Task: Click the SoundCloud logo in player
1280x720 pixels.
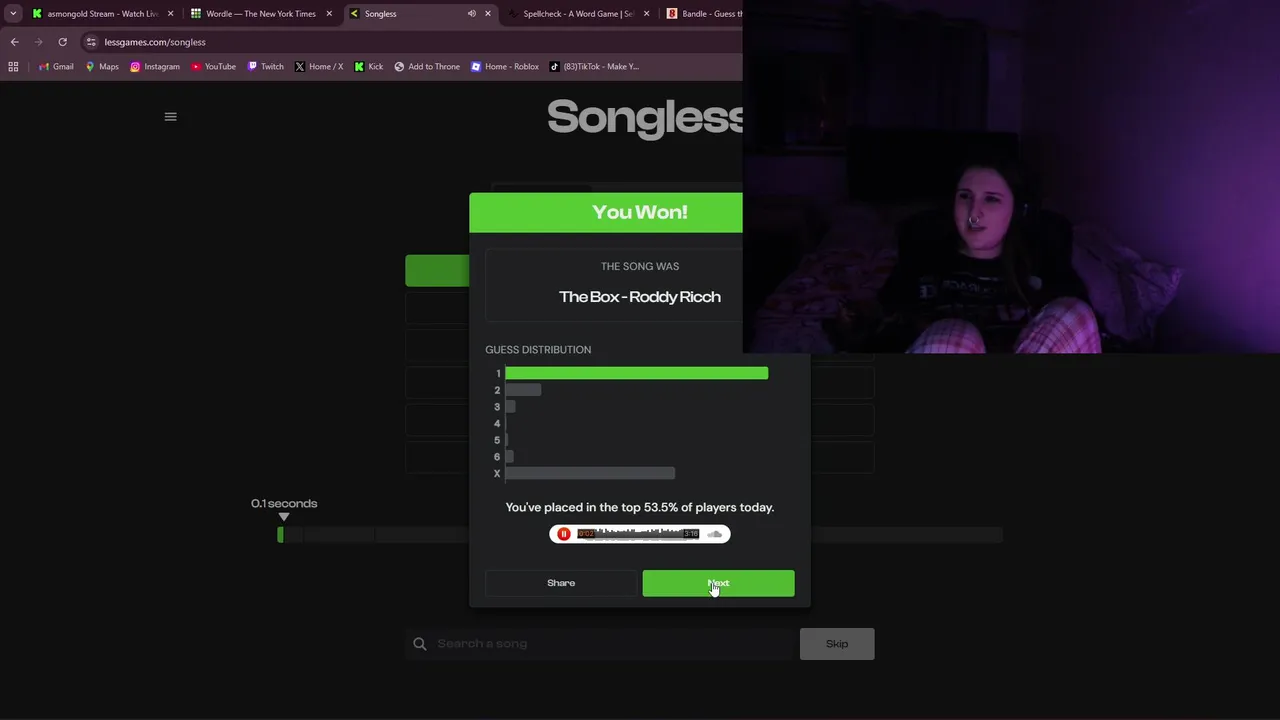Action: tap(714, 534)
